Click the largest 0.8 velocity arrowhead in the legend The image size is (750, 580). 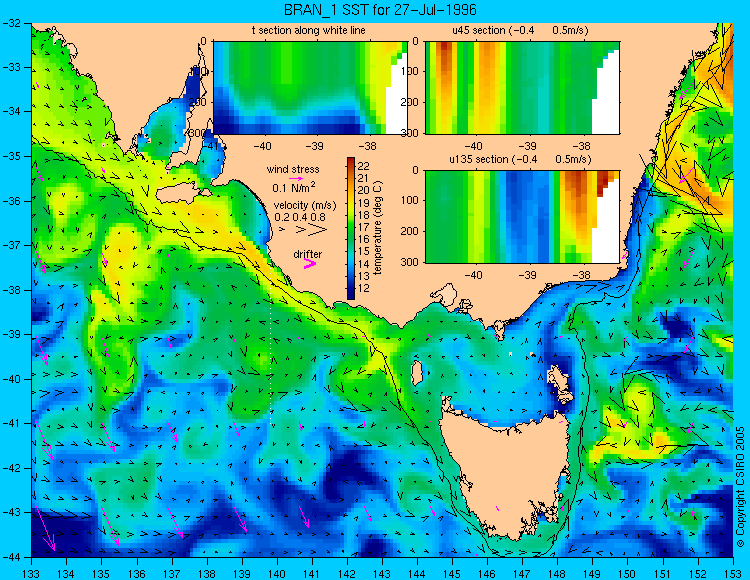318,229
